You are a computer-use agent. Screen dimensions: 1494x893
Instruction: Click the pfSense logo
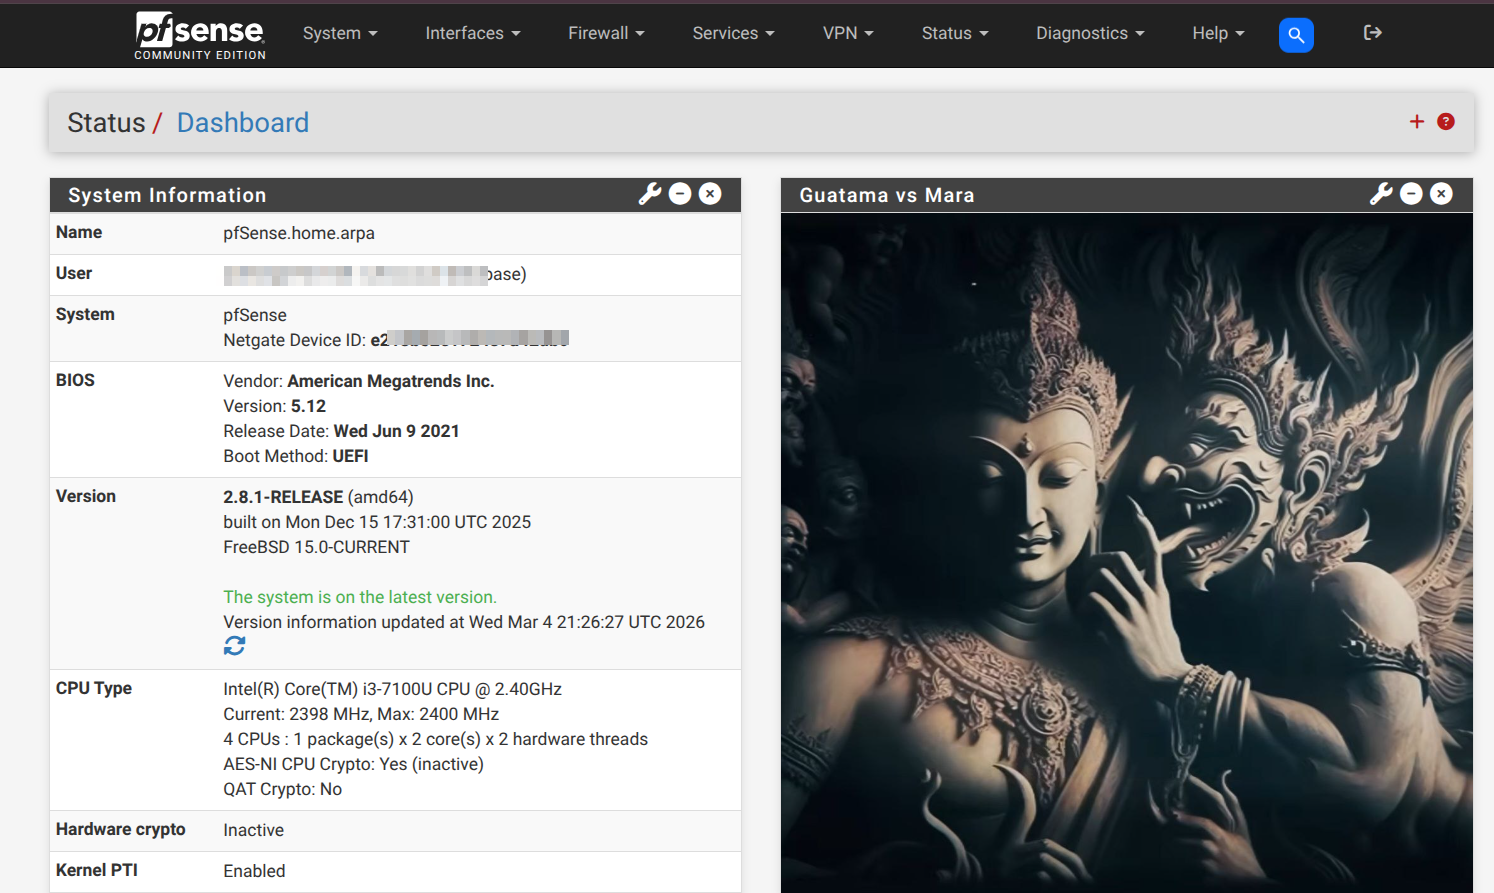pos(198,35)
